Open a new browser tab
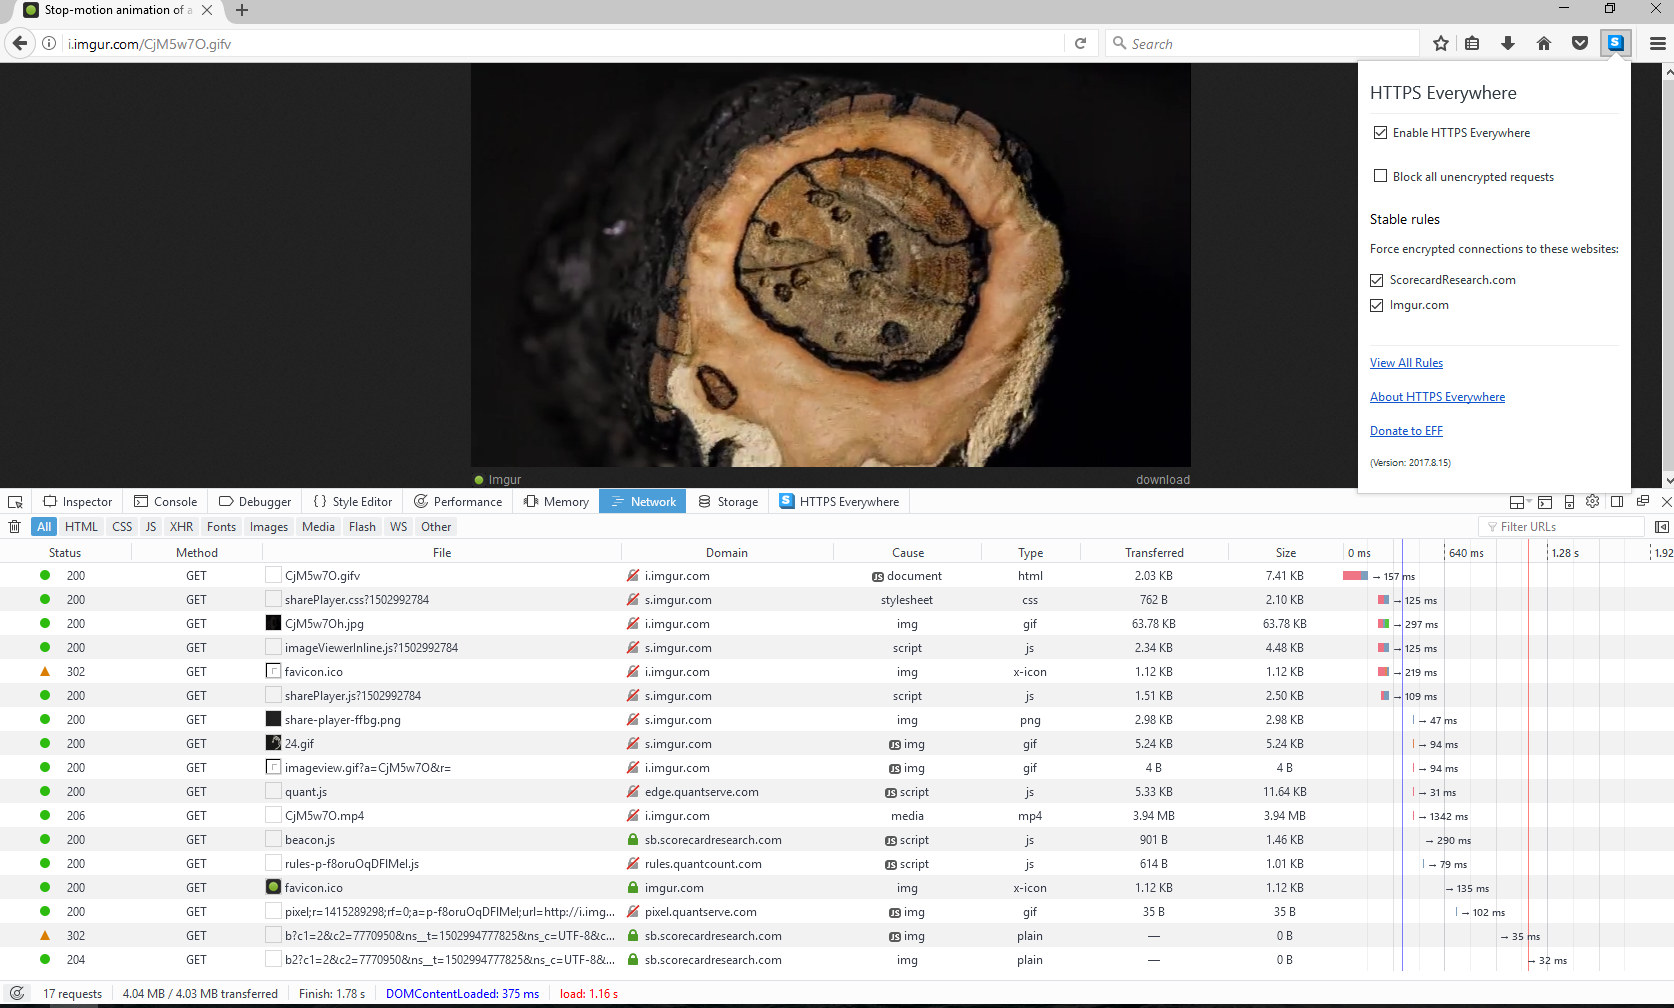The height and width of the screenshot is (1008, 1674). point(241,10)
